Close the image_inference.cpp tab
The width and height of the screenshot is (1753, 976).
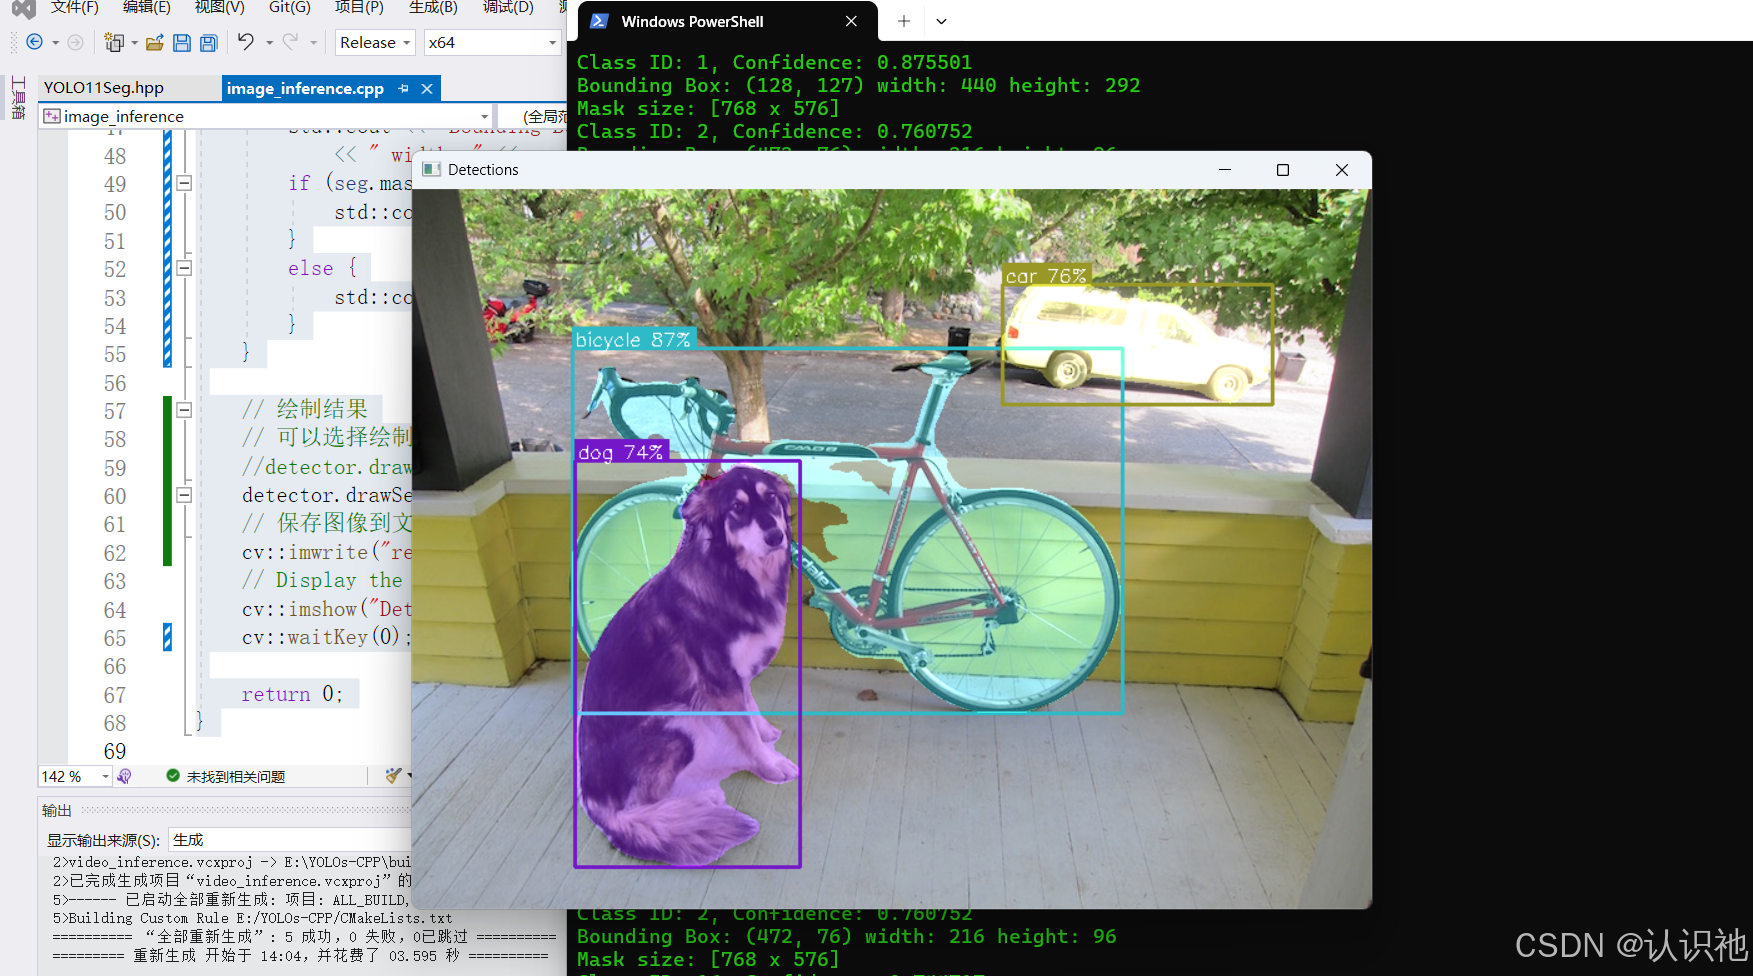pyautogui.click(x=427, y=88)
